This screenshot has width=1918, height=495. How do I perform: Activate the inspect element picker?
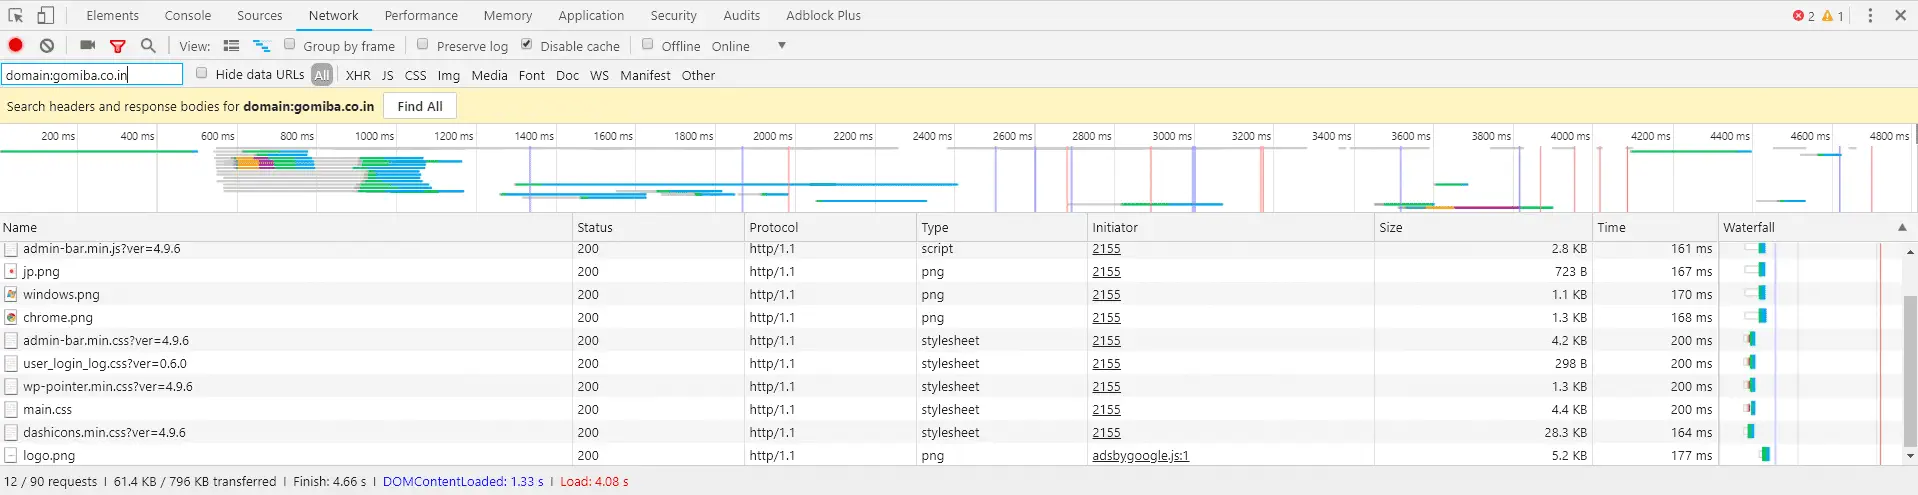click(16, 15)
